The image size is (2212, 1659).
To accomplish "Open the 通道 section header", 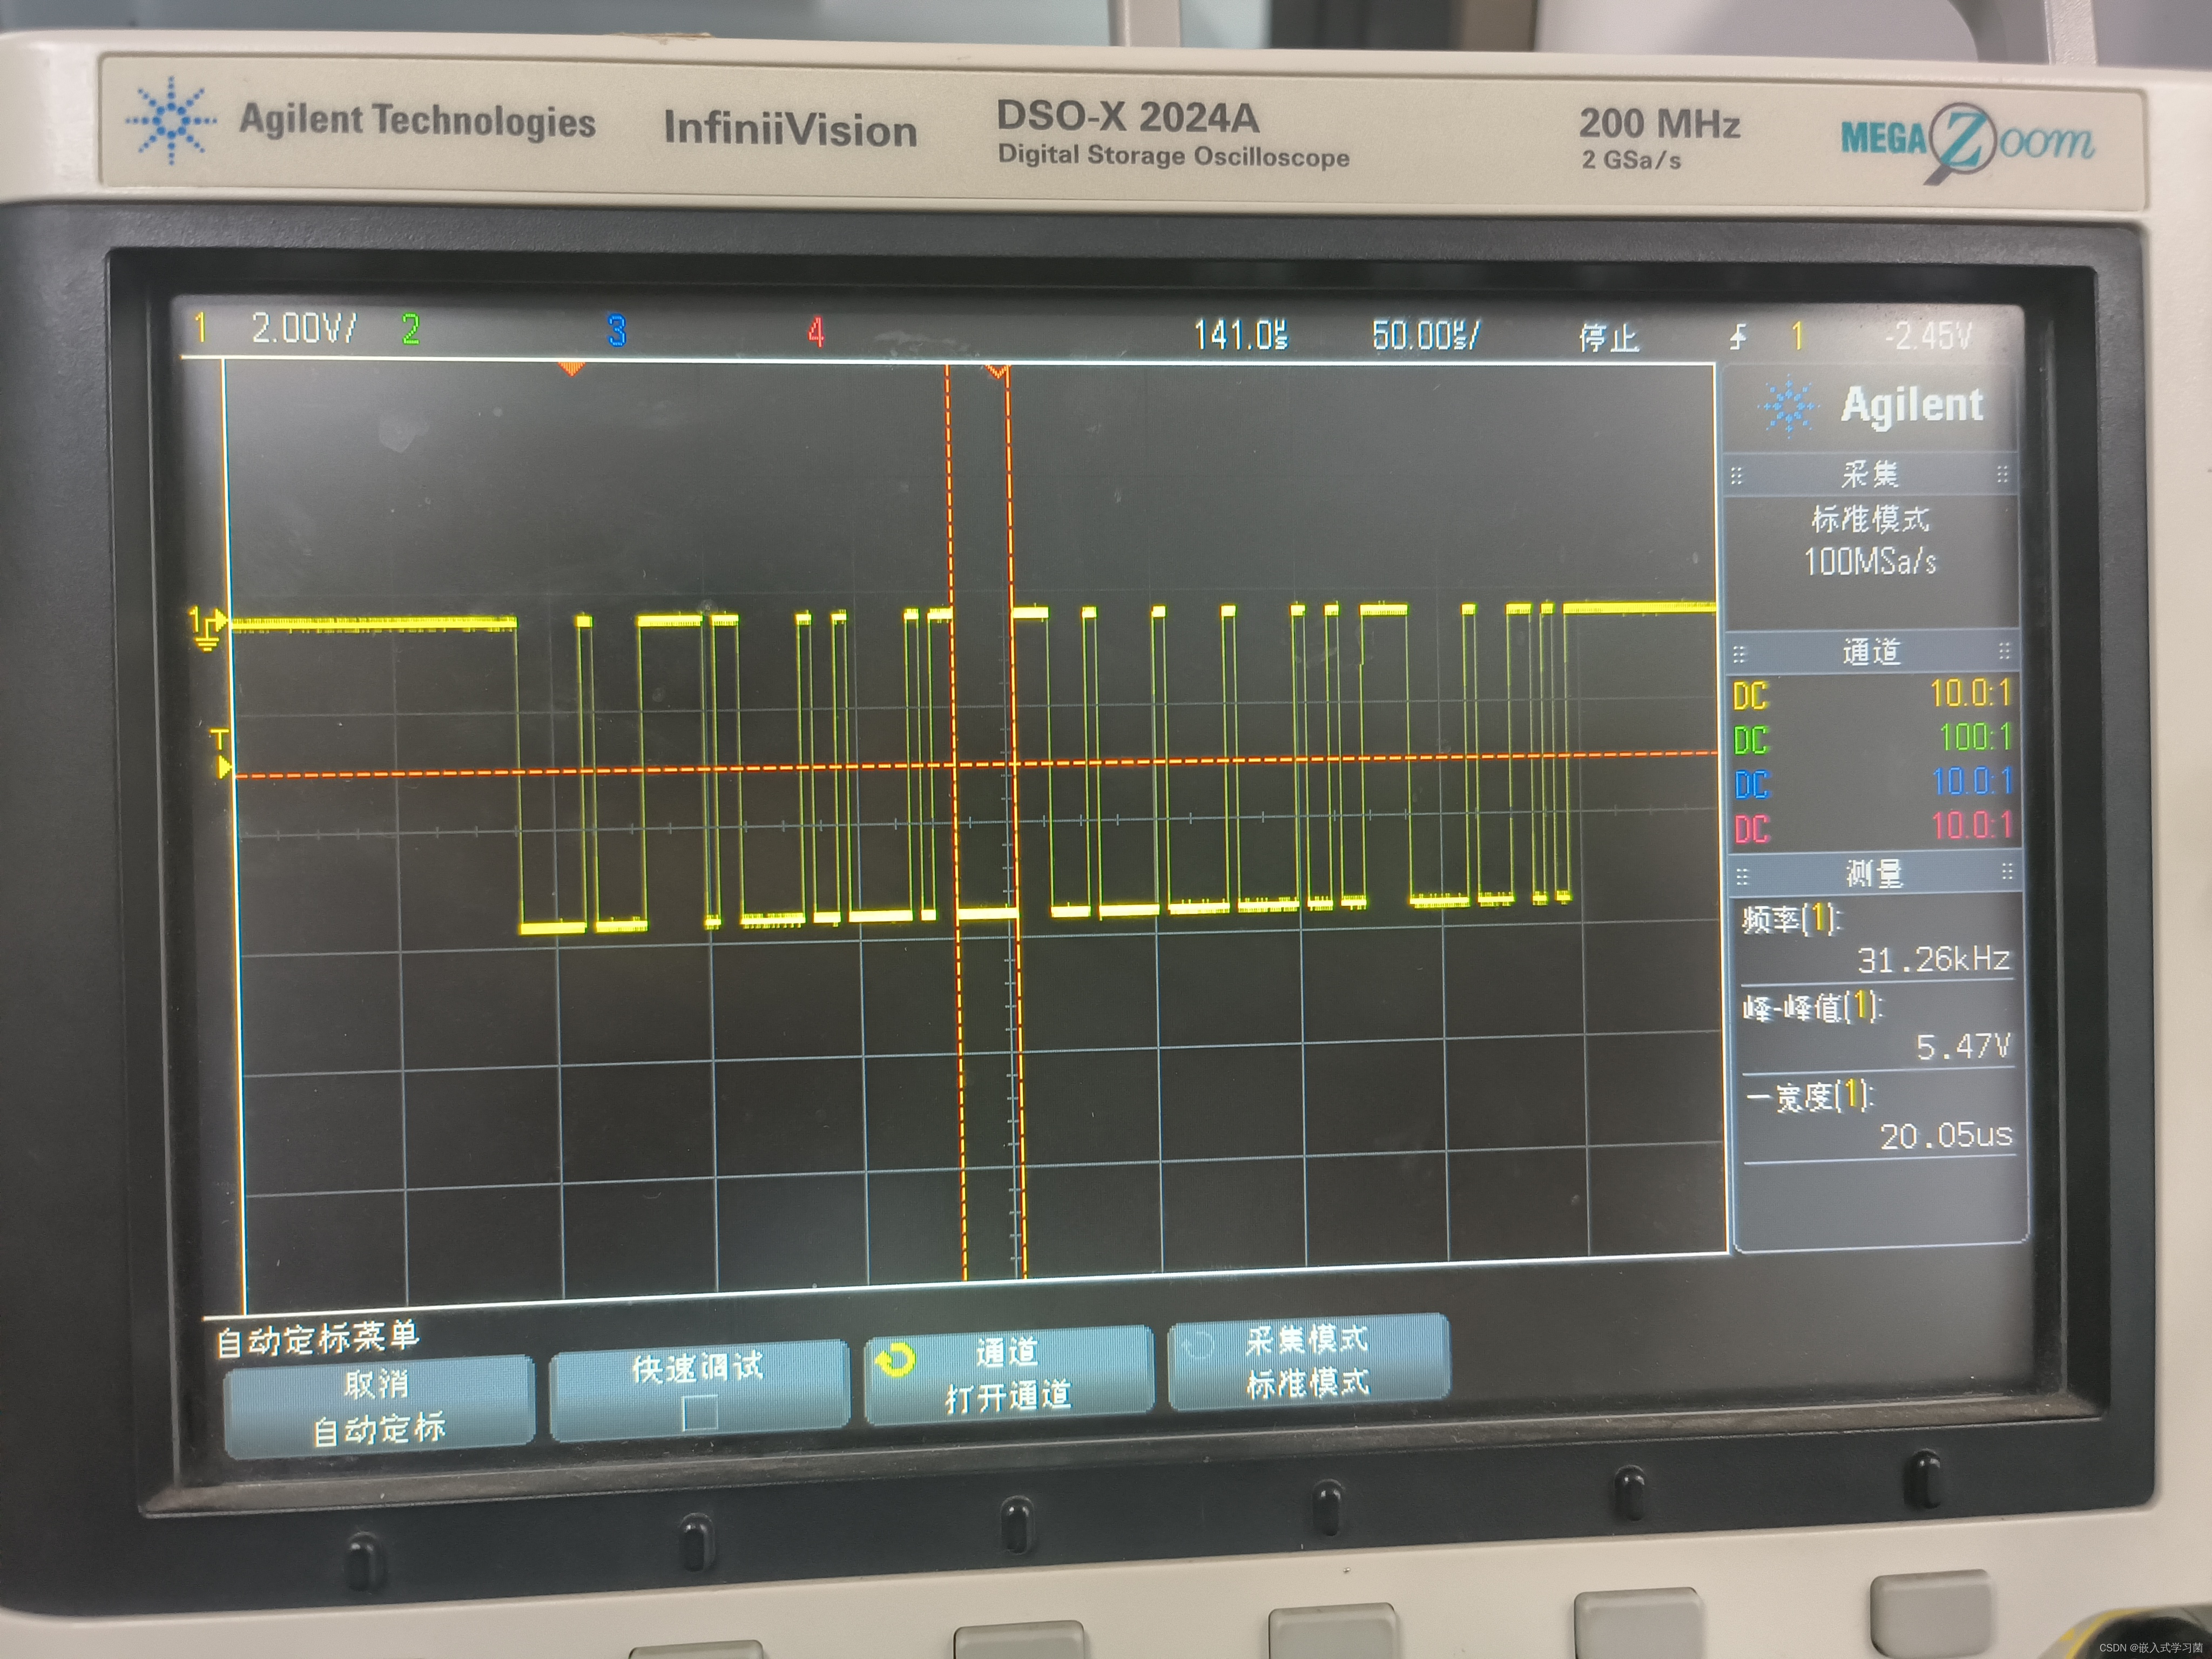I will (x=1871, y=652).
